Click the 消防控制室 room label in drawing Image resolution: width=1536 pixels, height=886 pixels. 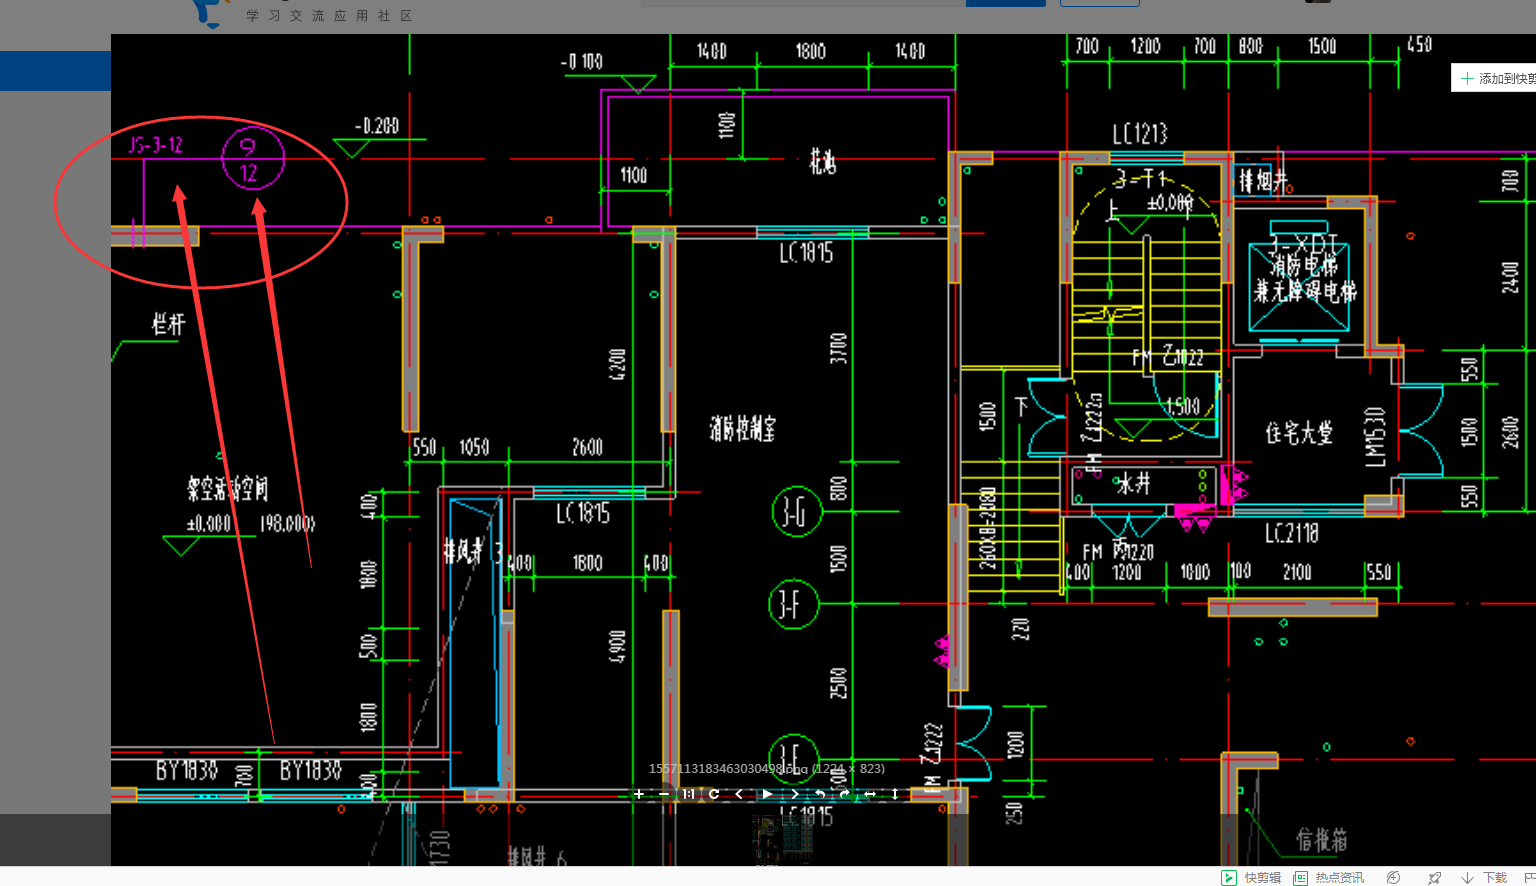[742, 429]
